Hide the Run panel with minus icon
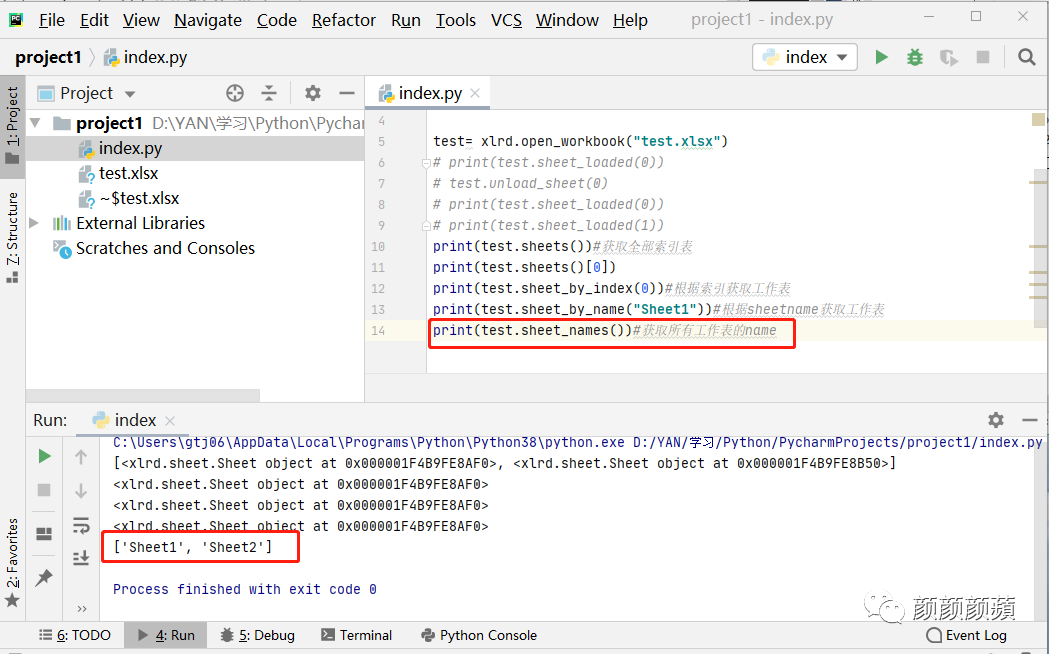Image resolution: width=1049 pixels, height=654 pixels. 1030,420
